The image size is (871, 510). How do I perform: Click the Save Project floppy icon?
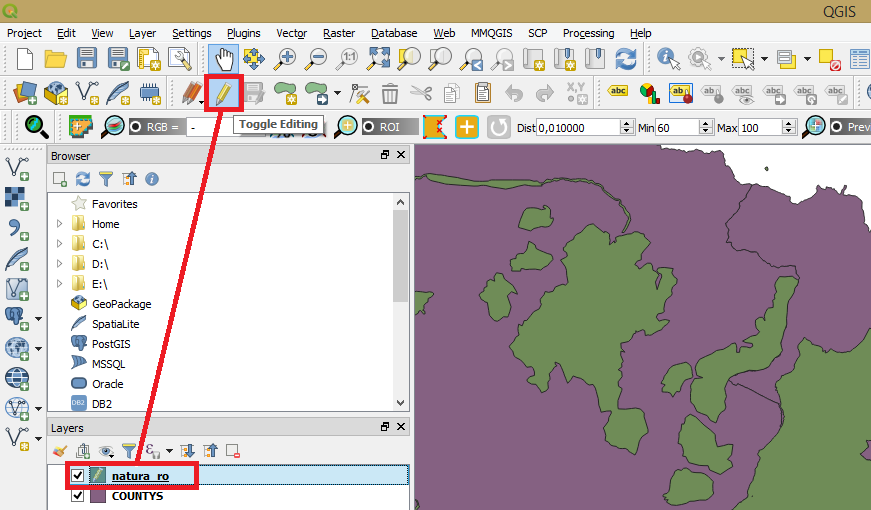click(x=88, y=59)
